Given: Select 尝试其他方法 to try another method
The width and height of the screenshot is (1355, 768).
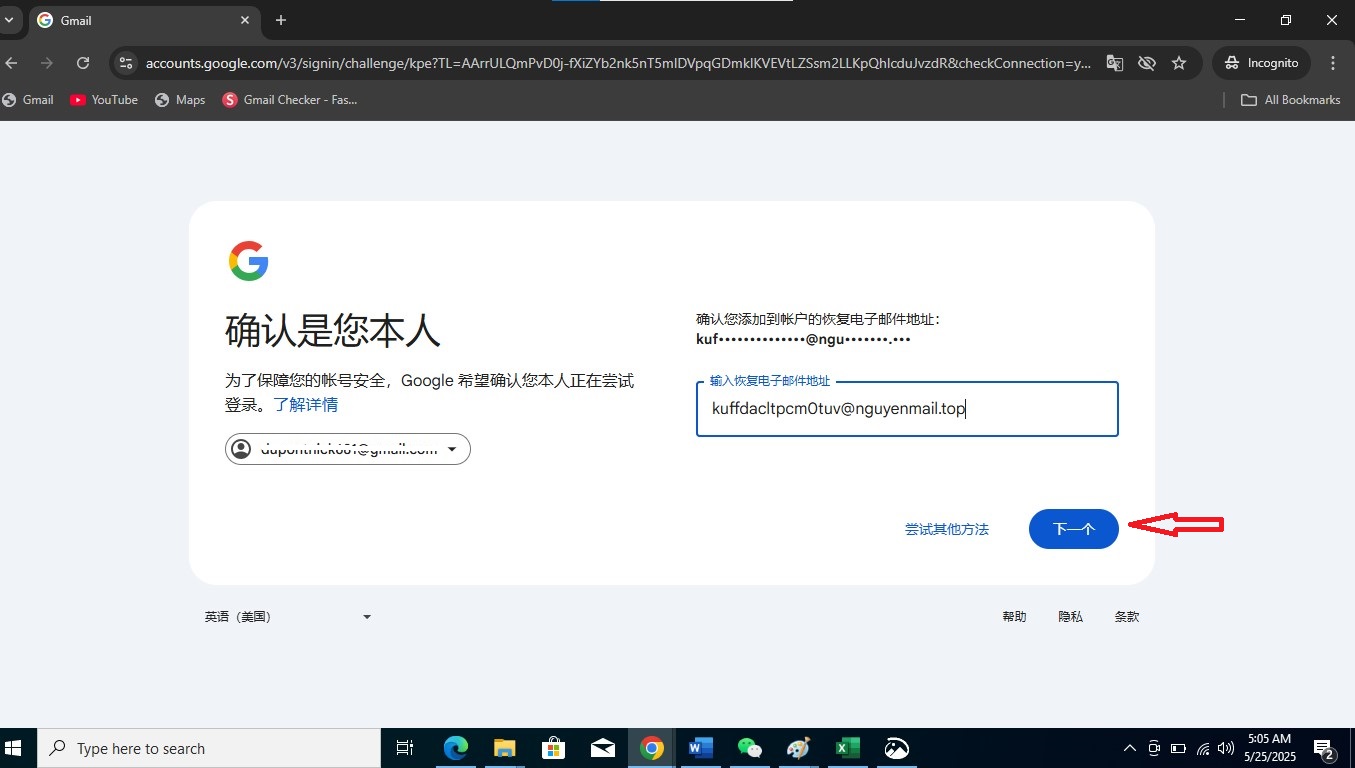Looking at the screenshot, I should (946, 529).
